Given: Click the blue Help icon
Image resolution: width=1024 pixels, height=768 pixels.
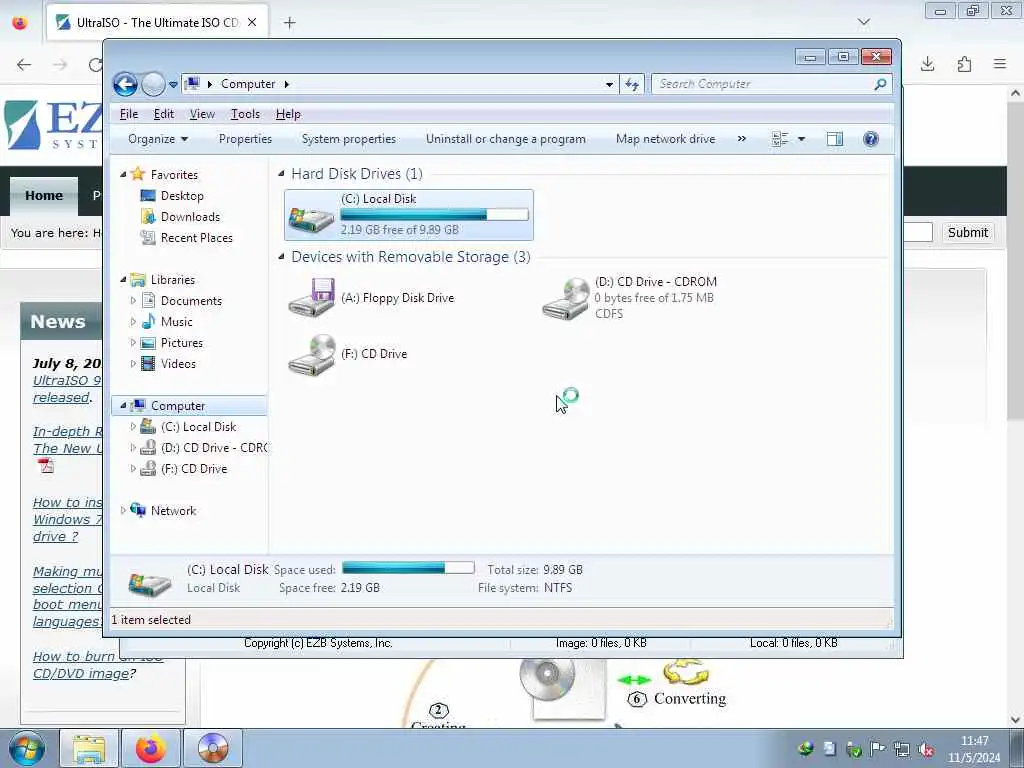Looking at the screenshot, I should (871, 139).
